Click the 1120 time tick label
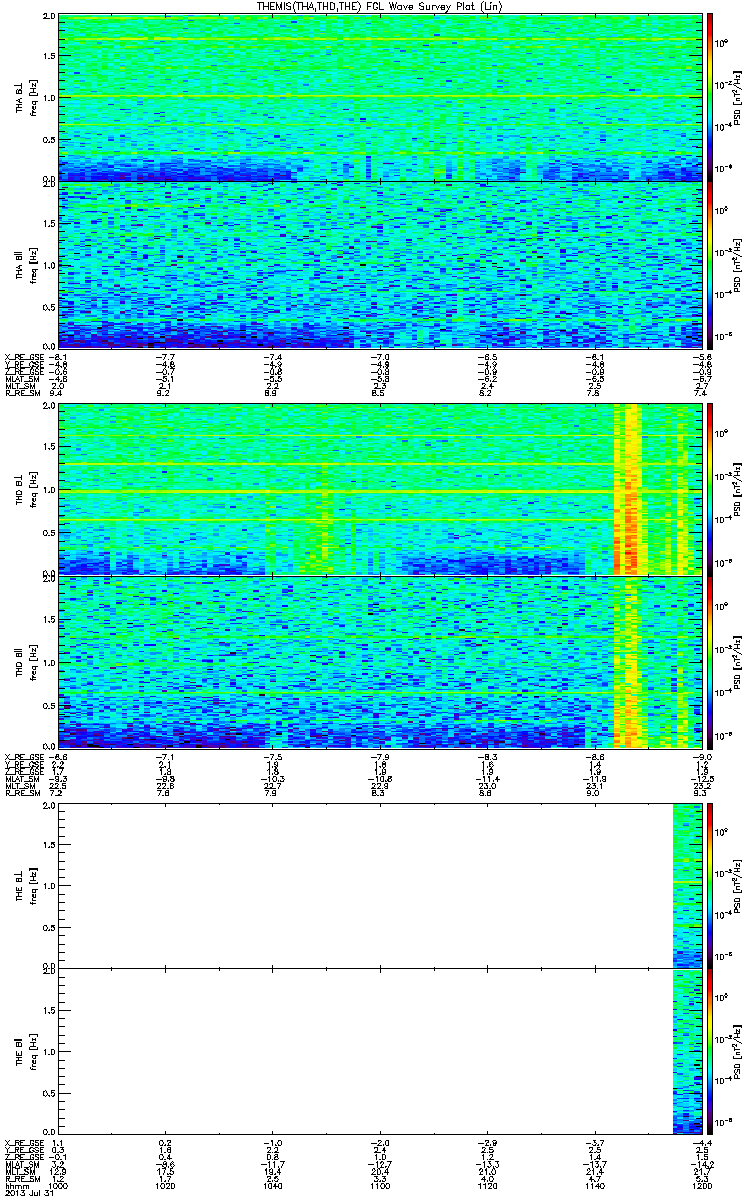Viewport: 750px width, 1200px height. [487, 1186]
